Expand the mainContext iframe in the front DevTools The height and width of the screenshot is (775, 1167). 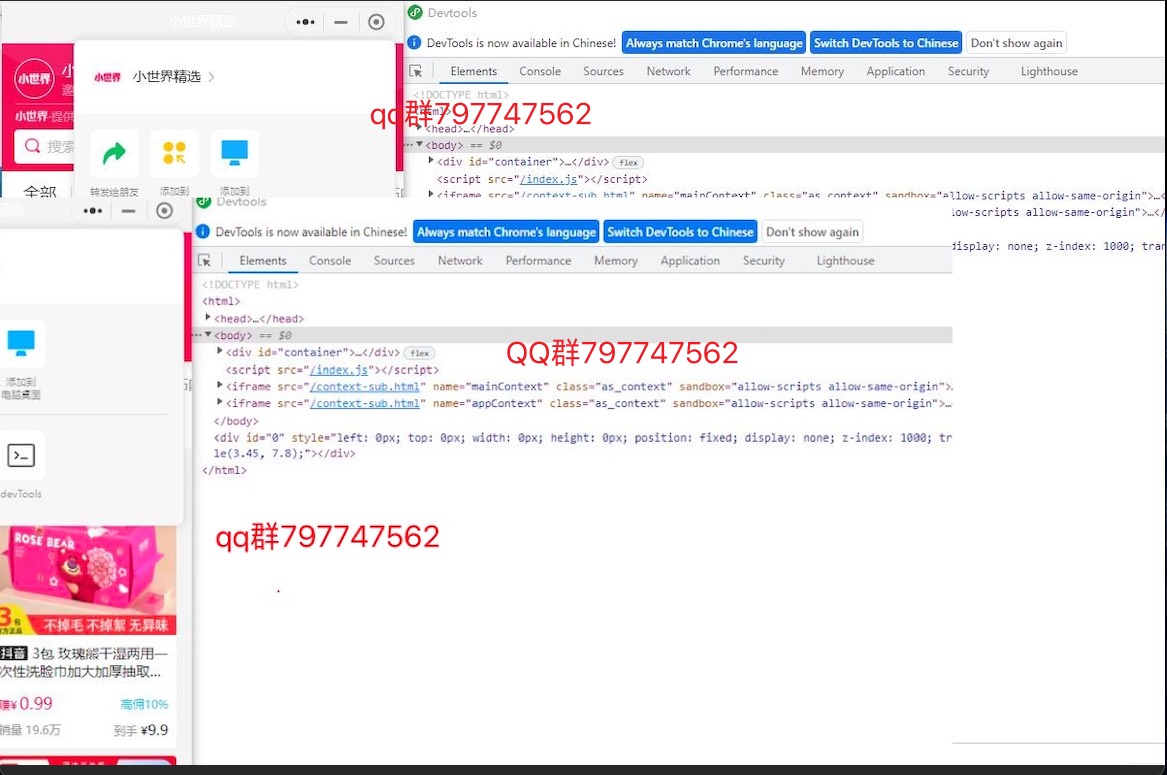click(x=220, y=385)
